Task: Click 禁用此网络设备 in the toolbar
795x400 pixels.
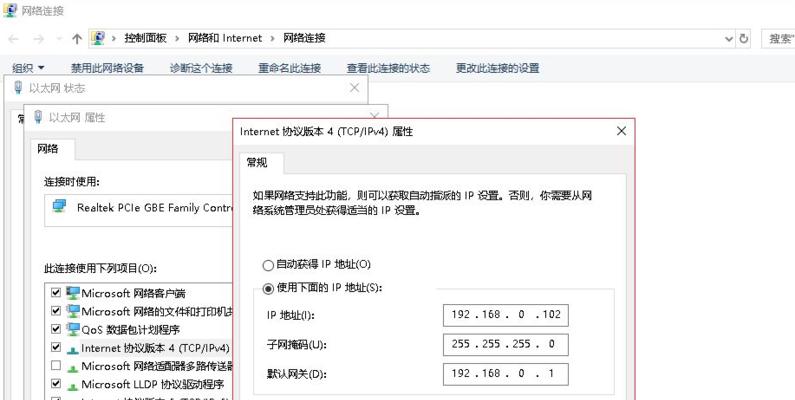Action: 107,67
